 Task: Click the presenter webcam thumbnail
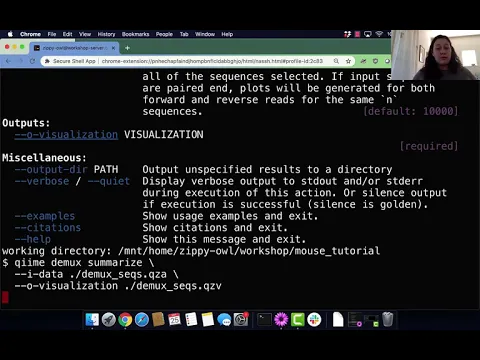(x=435, y=55)
